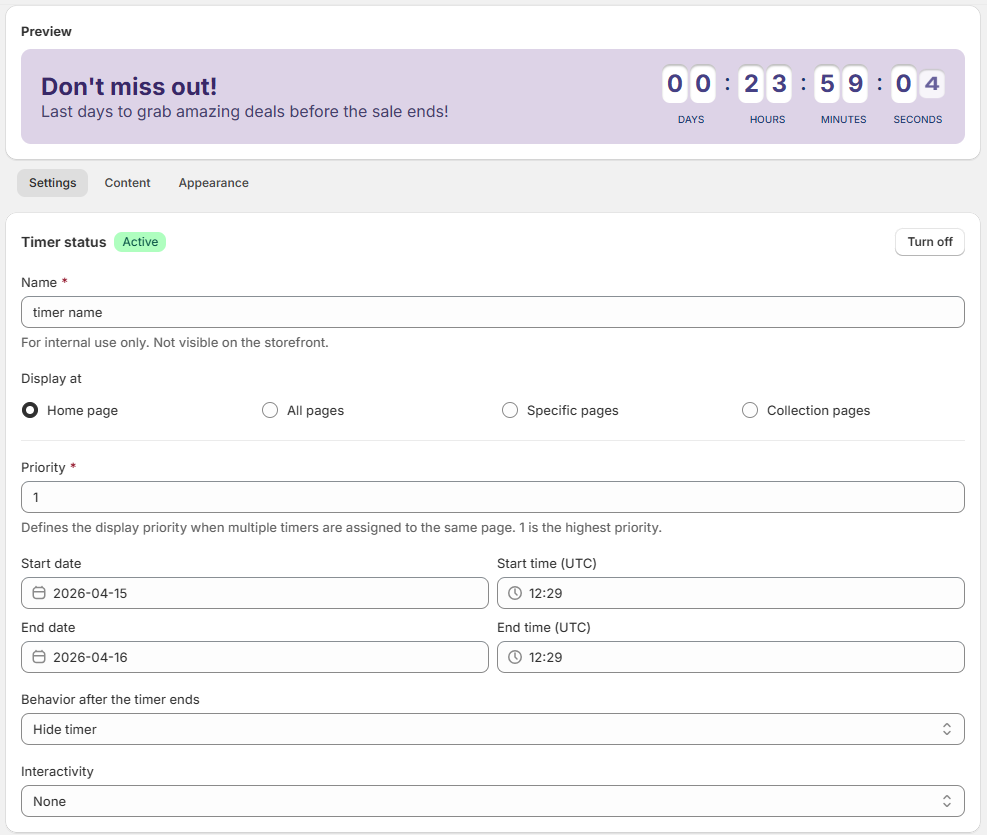Select the Home page radio button

[30, 410]
